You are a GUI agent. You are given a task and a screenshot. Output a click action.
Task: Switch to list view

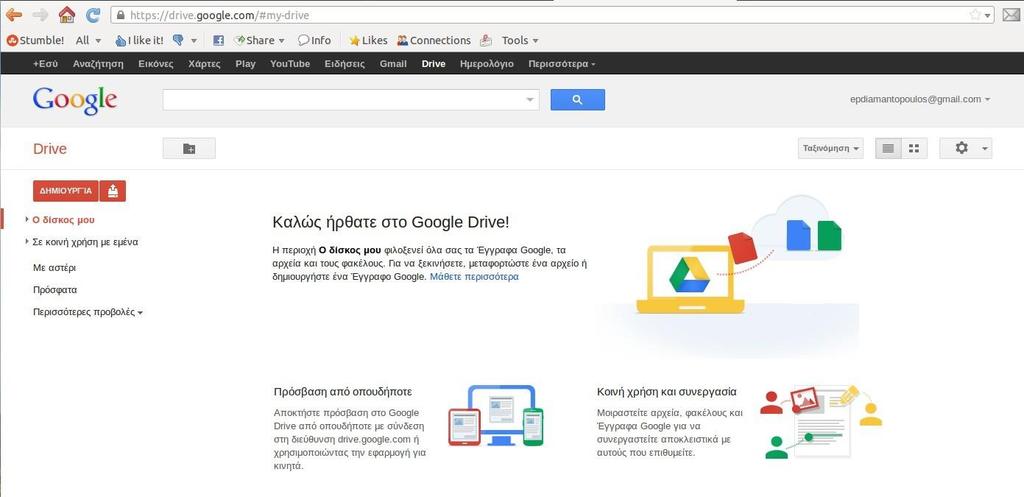tap(888, 148)
